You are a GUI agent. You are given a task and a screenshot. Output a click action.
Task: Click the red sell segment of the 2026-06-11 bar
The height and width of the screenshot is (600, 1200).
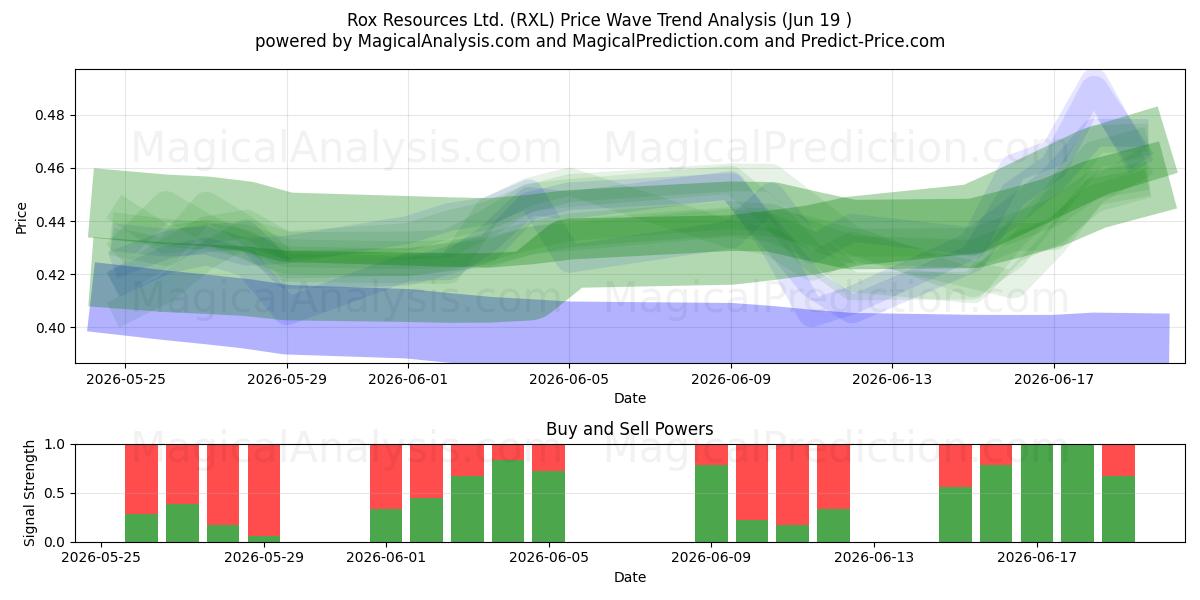click(x=792, y=484)
